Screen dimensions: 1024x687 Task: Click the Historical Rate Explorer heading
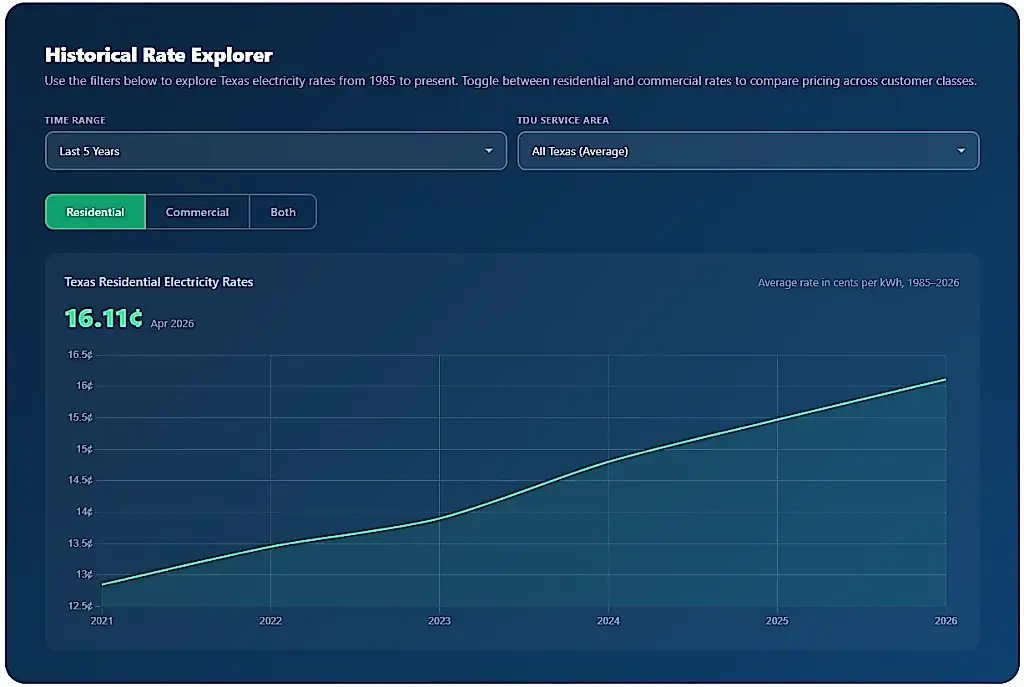[x=159, y=55]
